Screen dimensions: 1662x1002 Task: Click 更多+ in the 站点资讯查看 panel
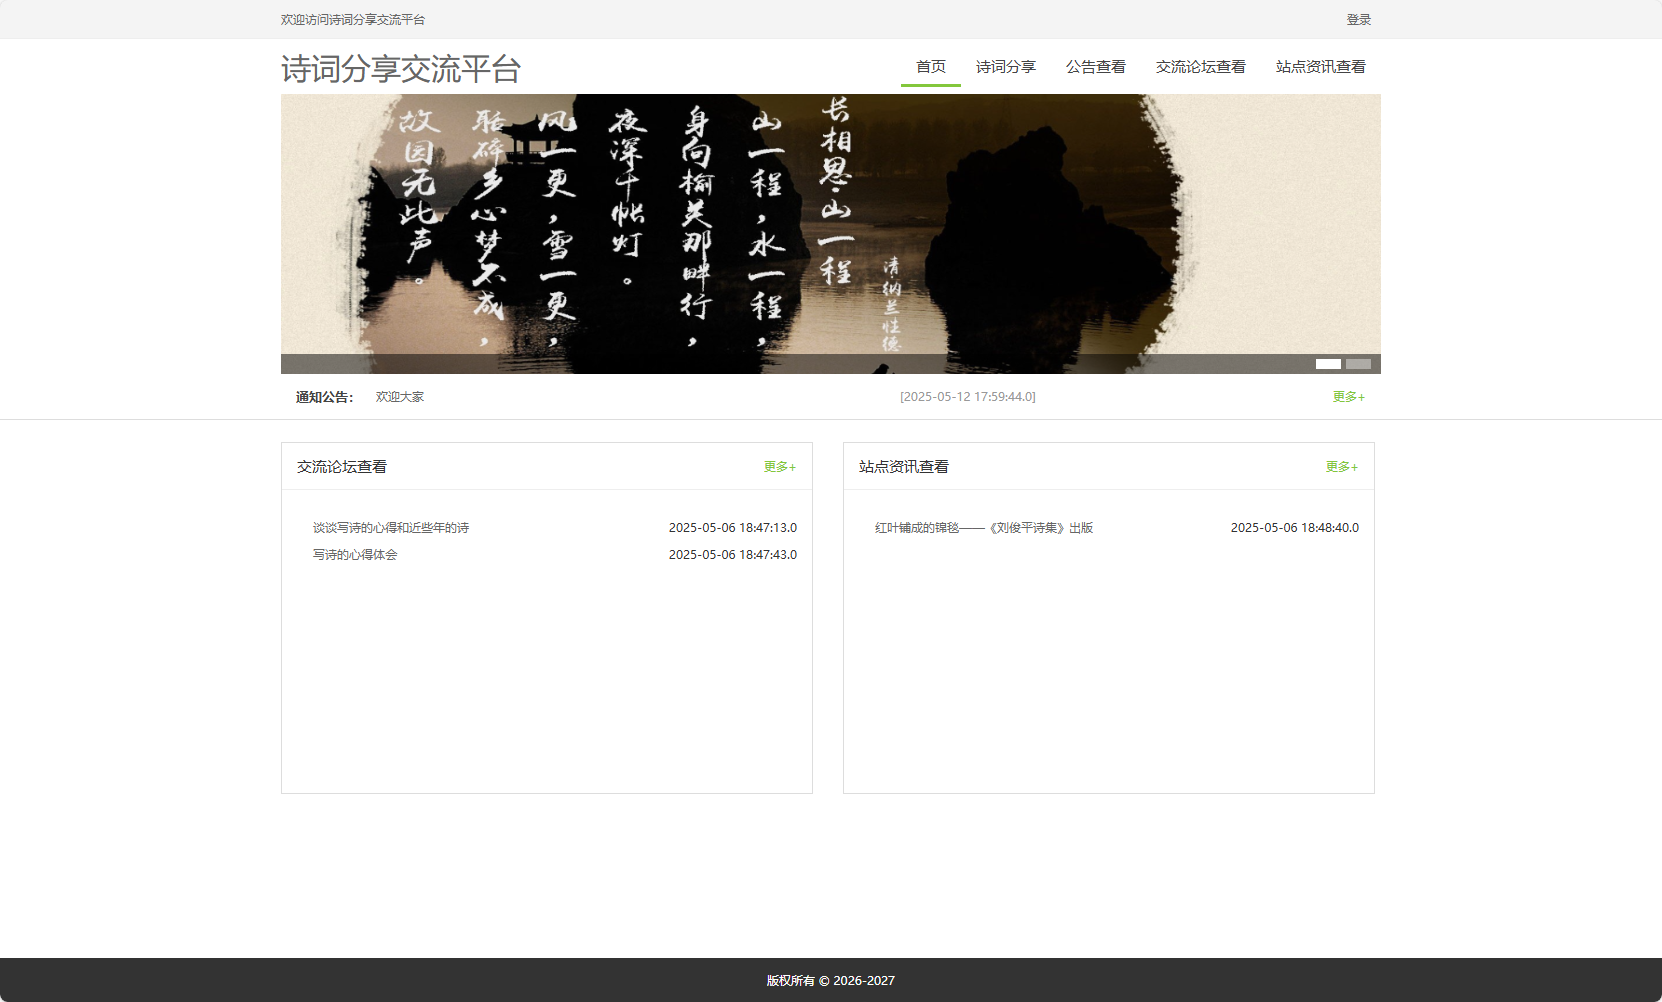pos(1342,466)
